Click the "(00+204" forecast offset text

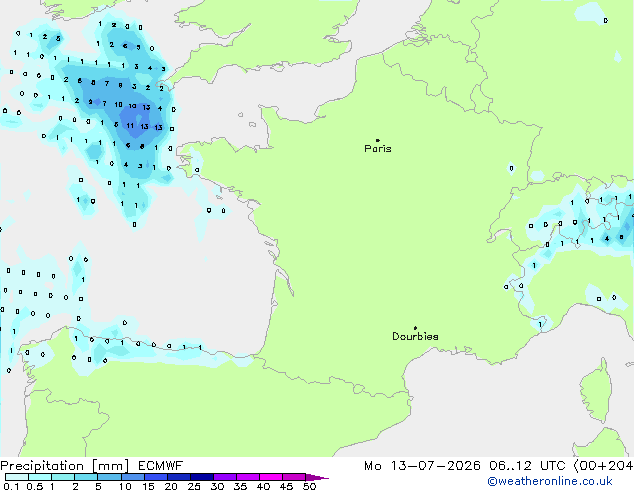click(603, 466)
